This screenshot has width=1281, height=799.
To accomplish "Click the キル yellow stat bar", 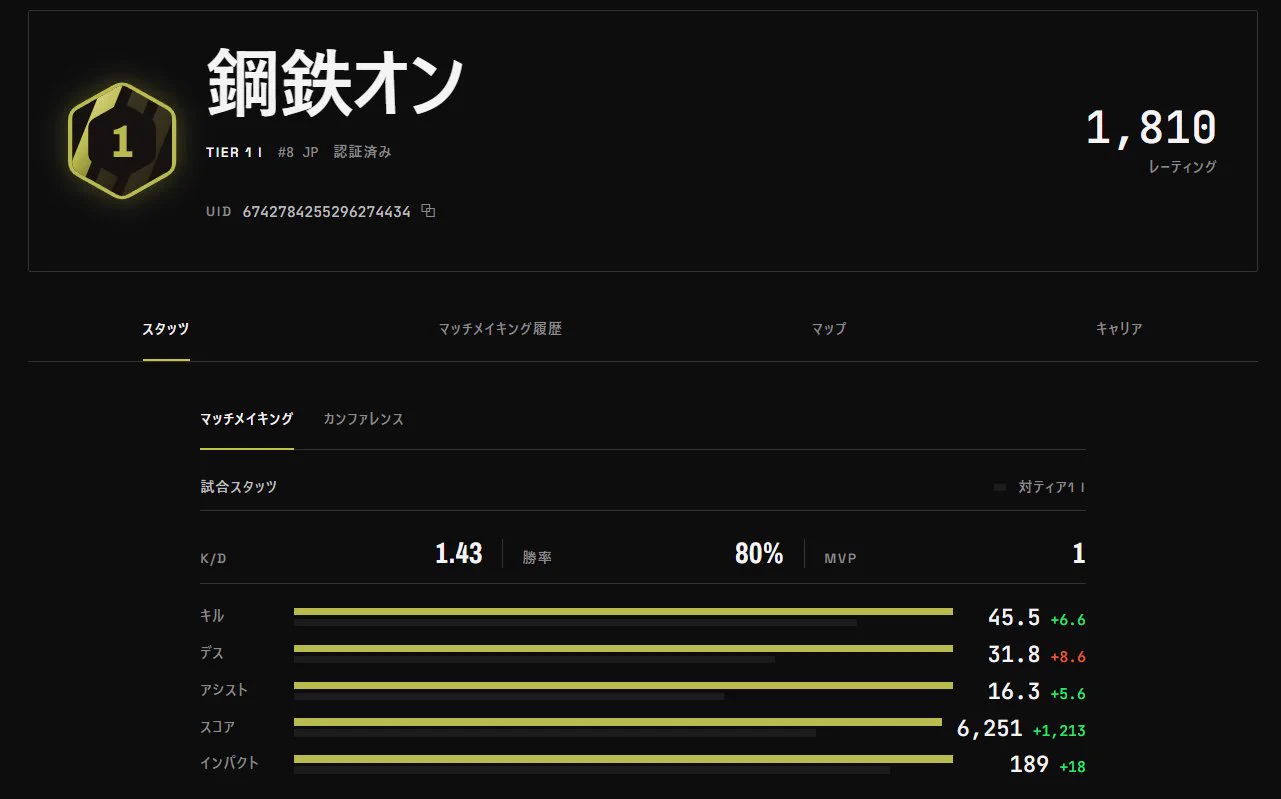I will pyautogui.click(x=623, y=611).
